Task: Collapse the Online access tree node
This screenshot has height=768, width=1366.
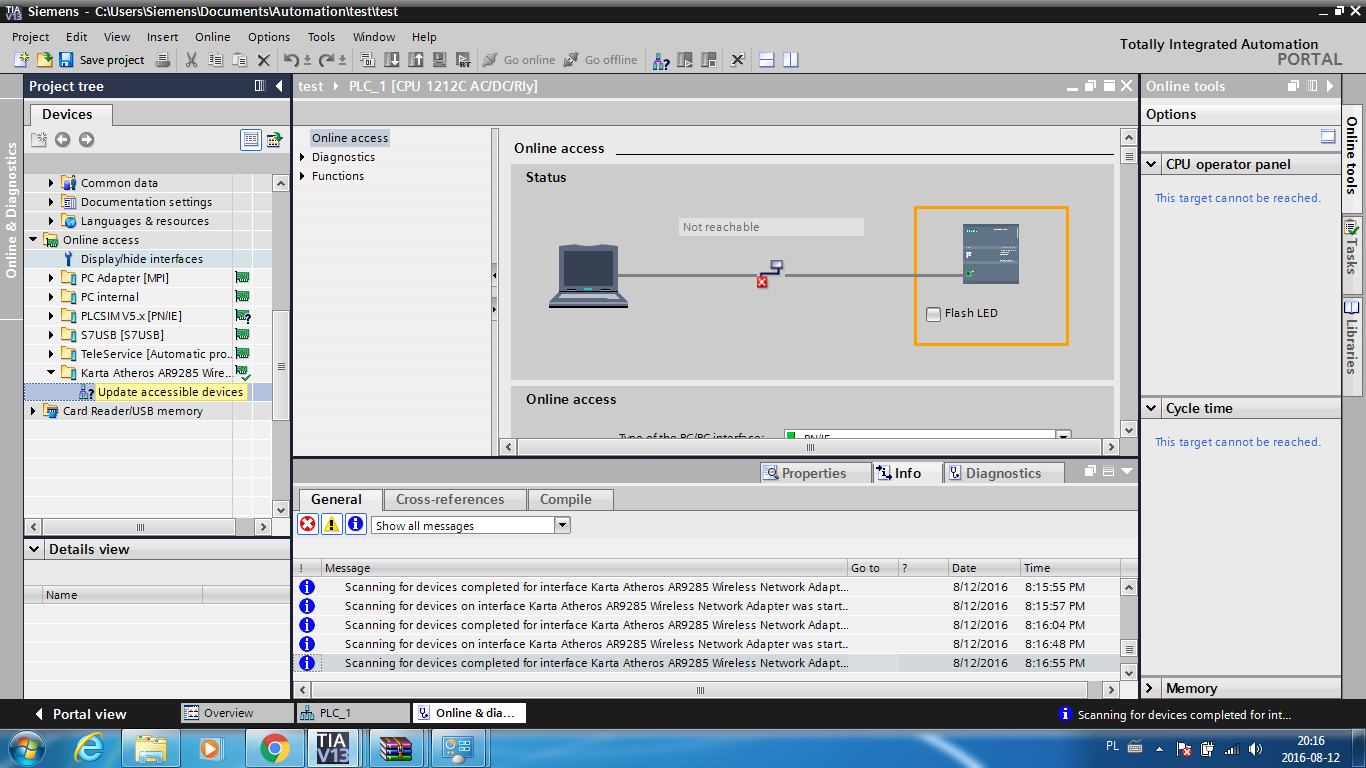Action: [x=34, y=240]
